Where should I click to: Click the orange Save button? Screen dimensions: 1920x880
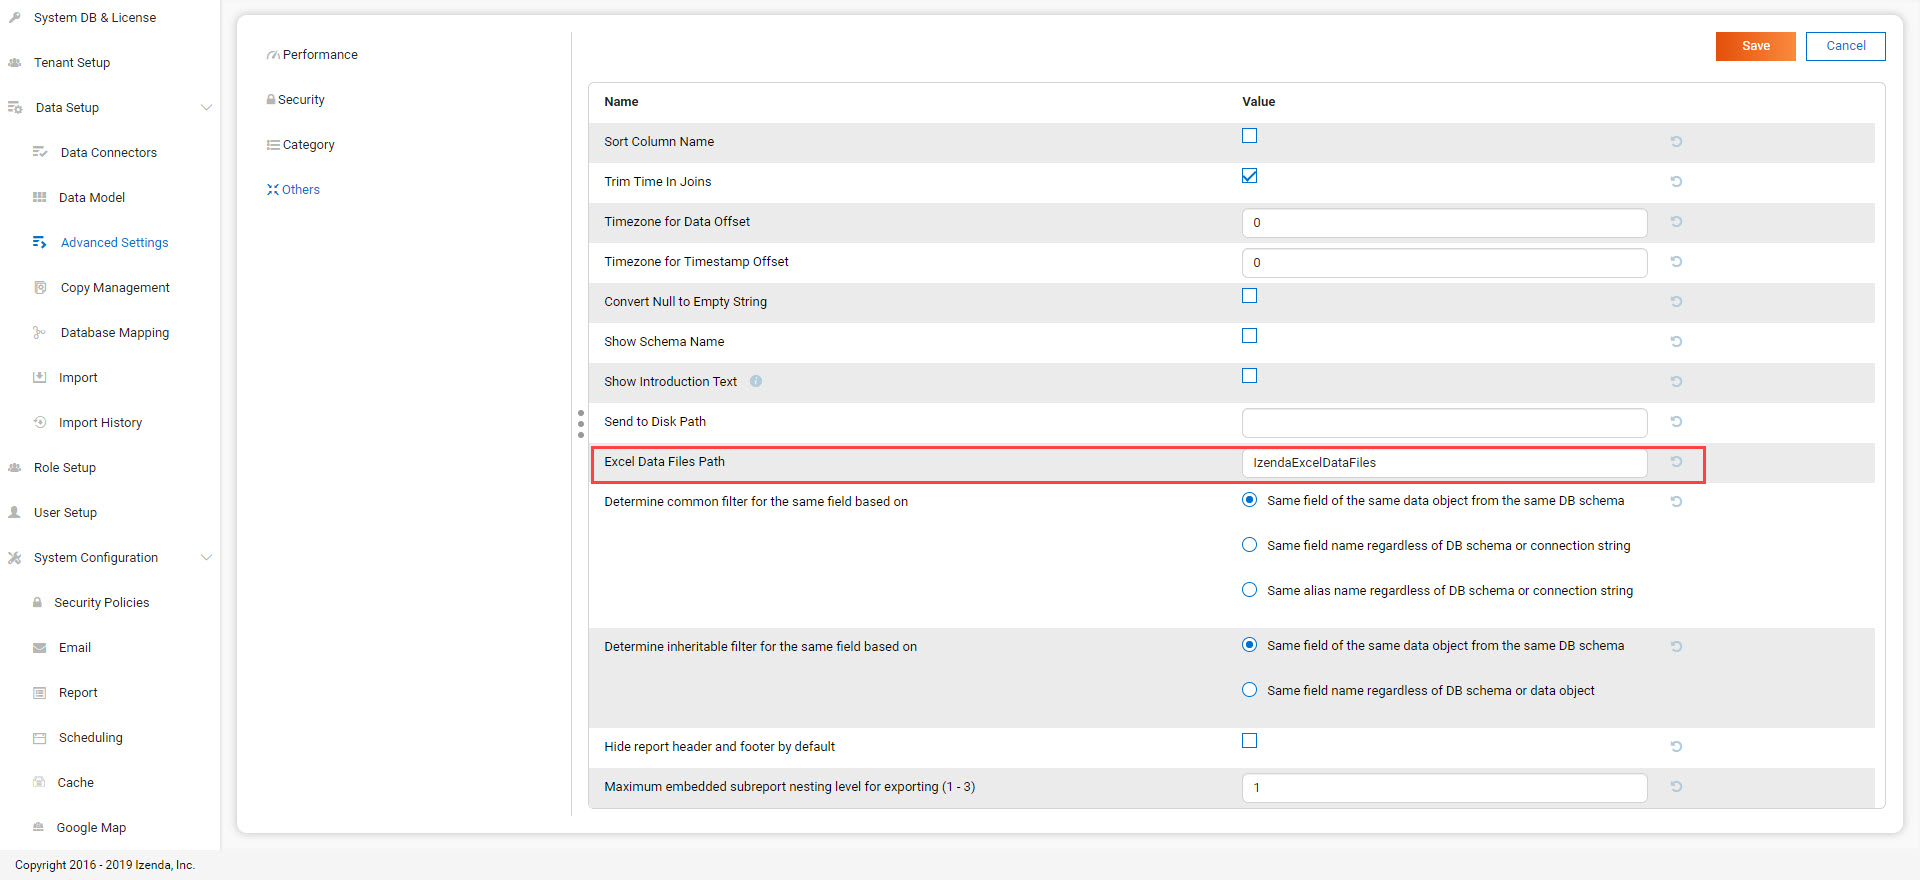1755,46
